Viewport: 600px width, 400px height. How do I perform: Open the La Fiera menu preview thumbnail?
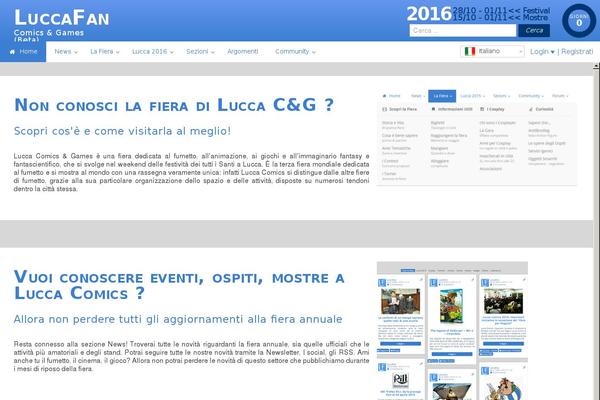click(477, 138)
